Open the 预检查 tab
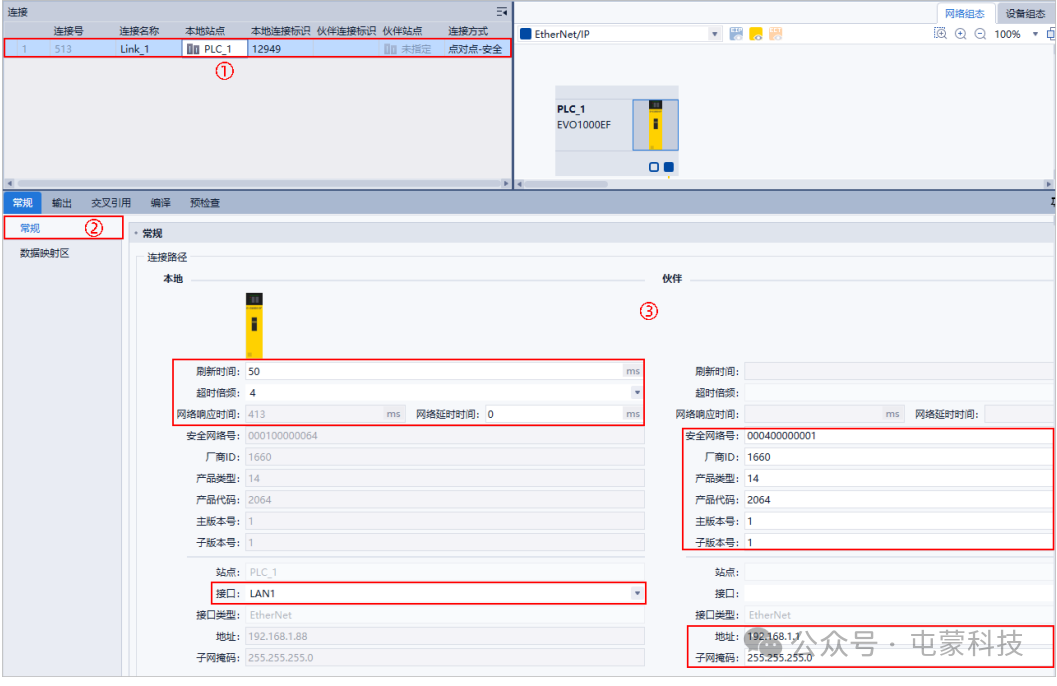This screenshot has height=686, width=1057. click(x=204, y=203)
